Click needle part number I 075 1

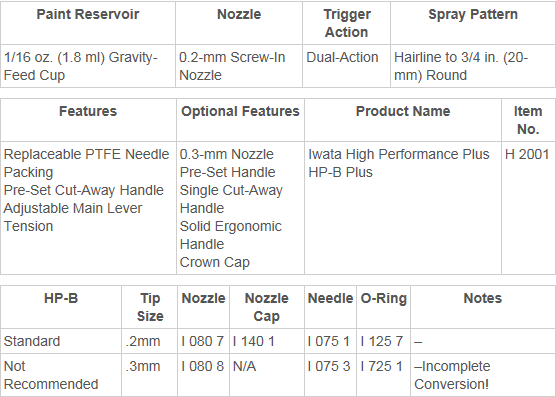pyautogui.click(x=329, y=341)
